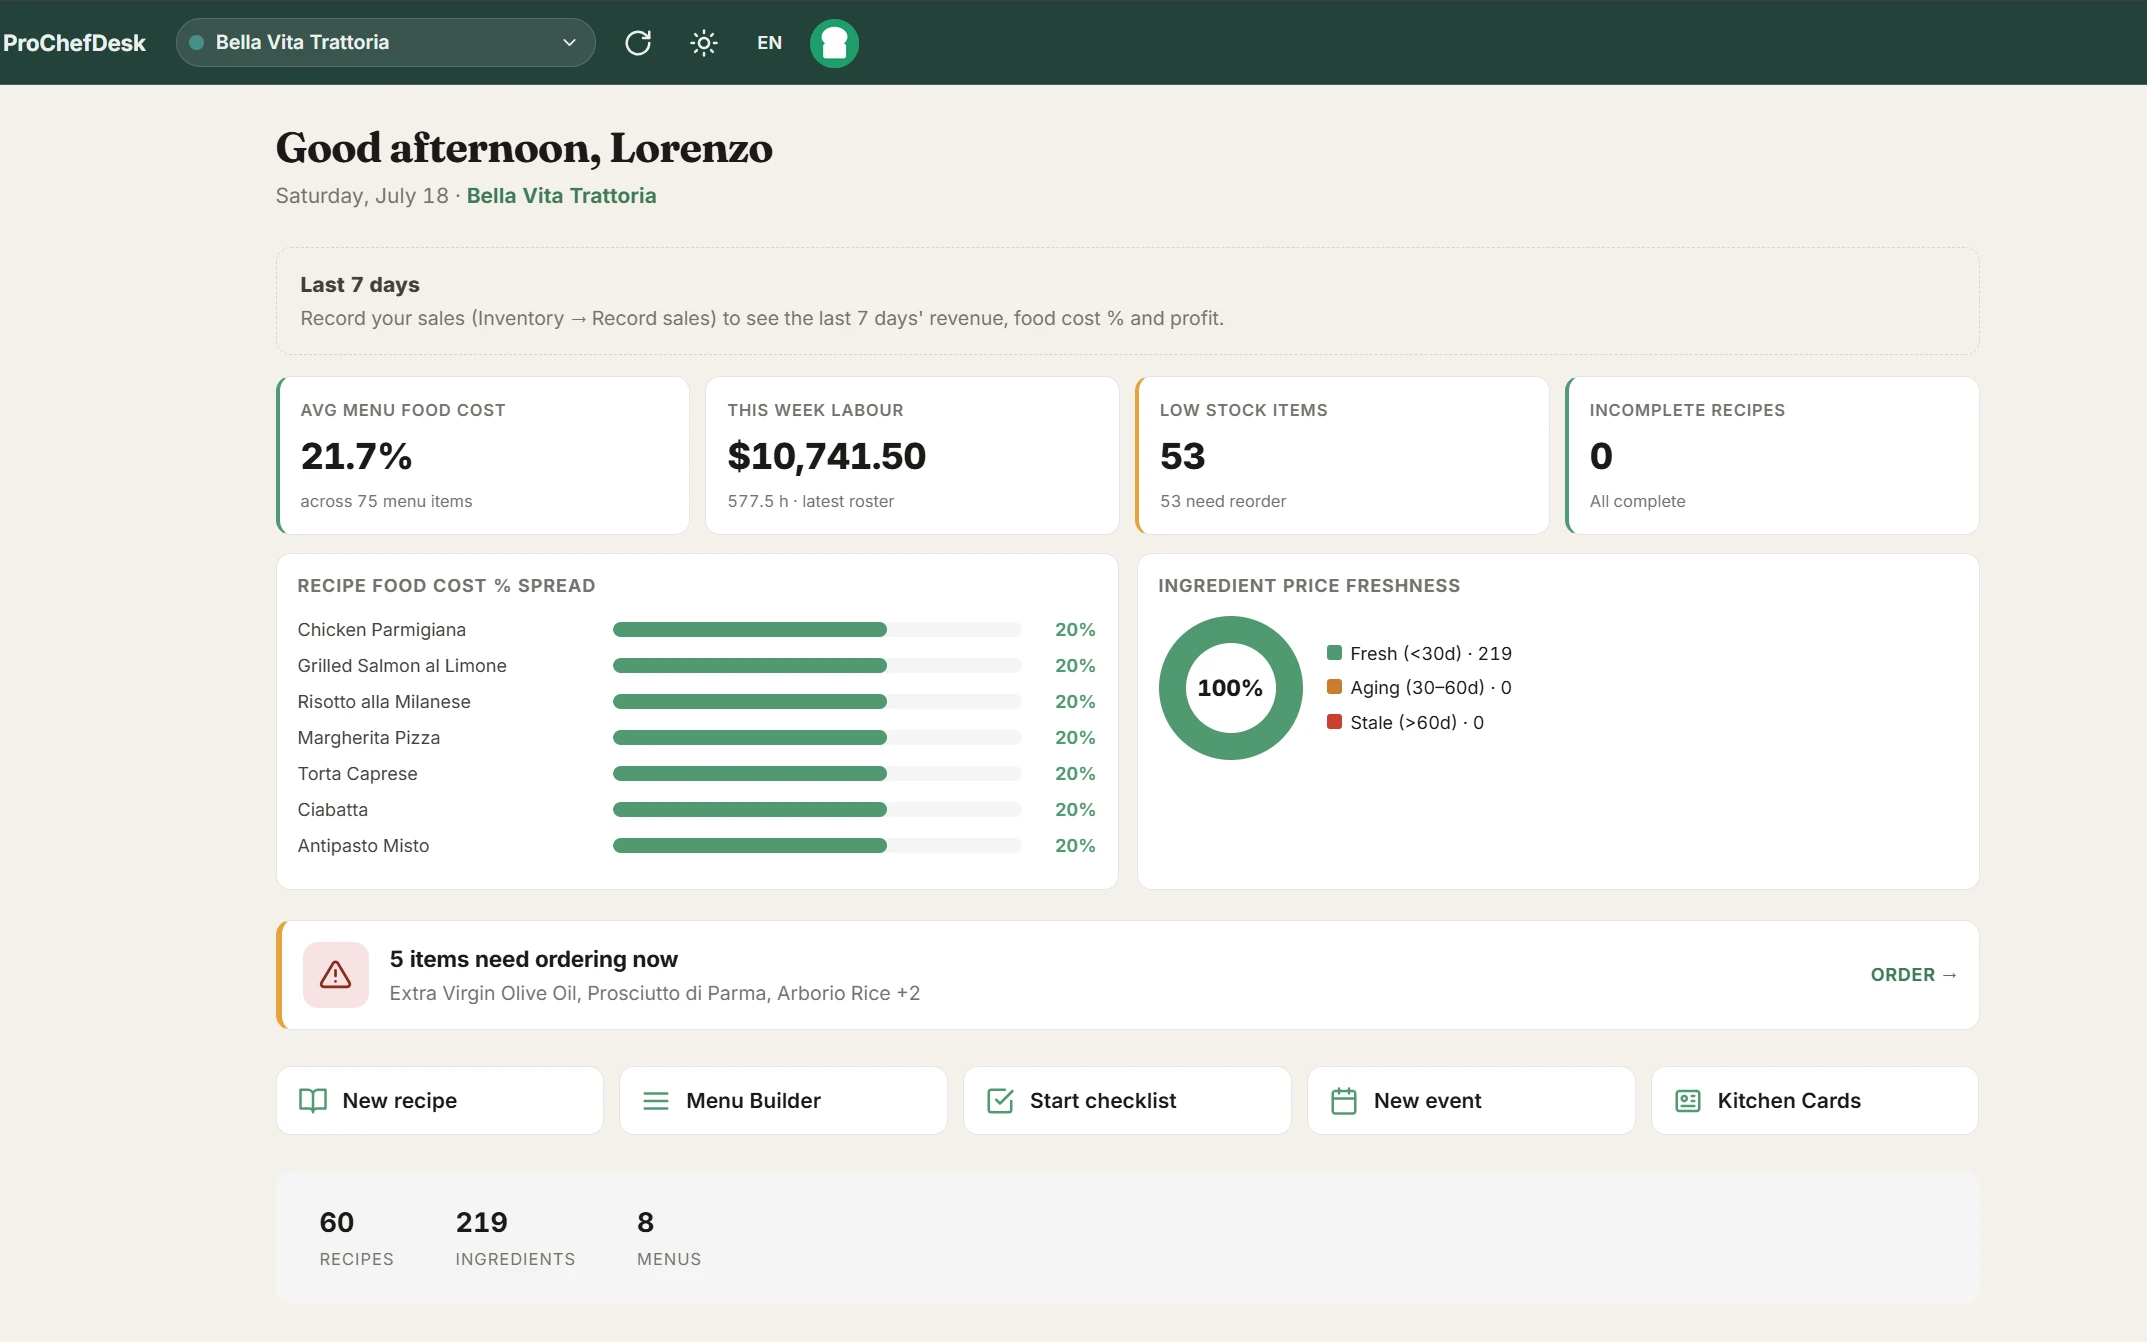The image size is (2147, 1342).
Task: Click '577.5 h · latest roster' text
Action: point(811,502)
